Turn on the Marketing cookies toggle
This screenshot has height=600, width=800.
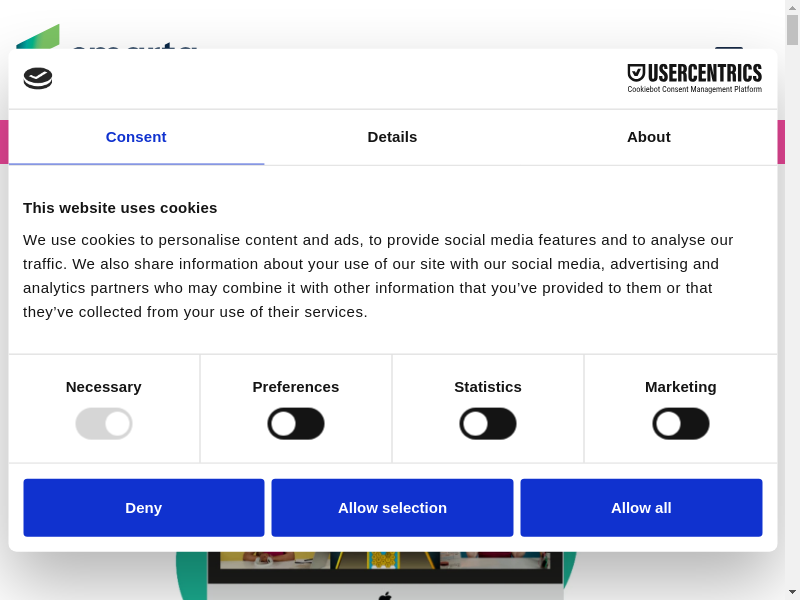[681, 423]
